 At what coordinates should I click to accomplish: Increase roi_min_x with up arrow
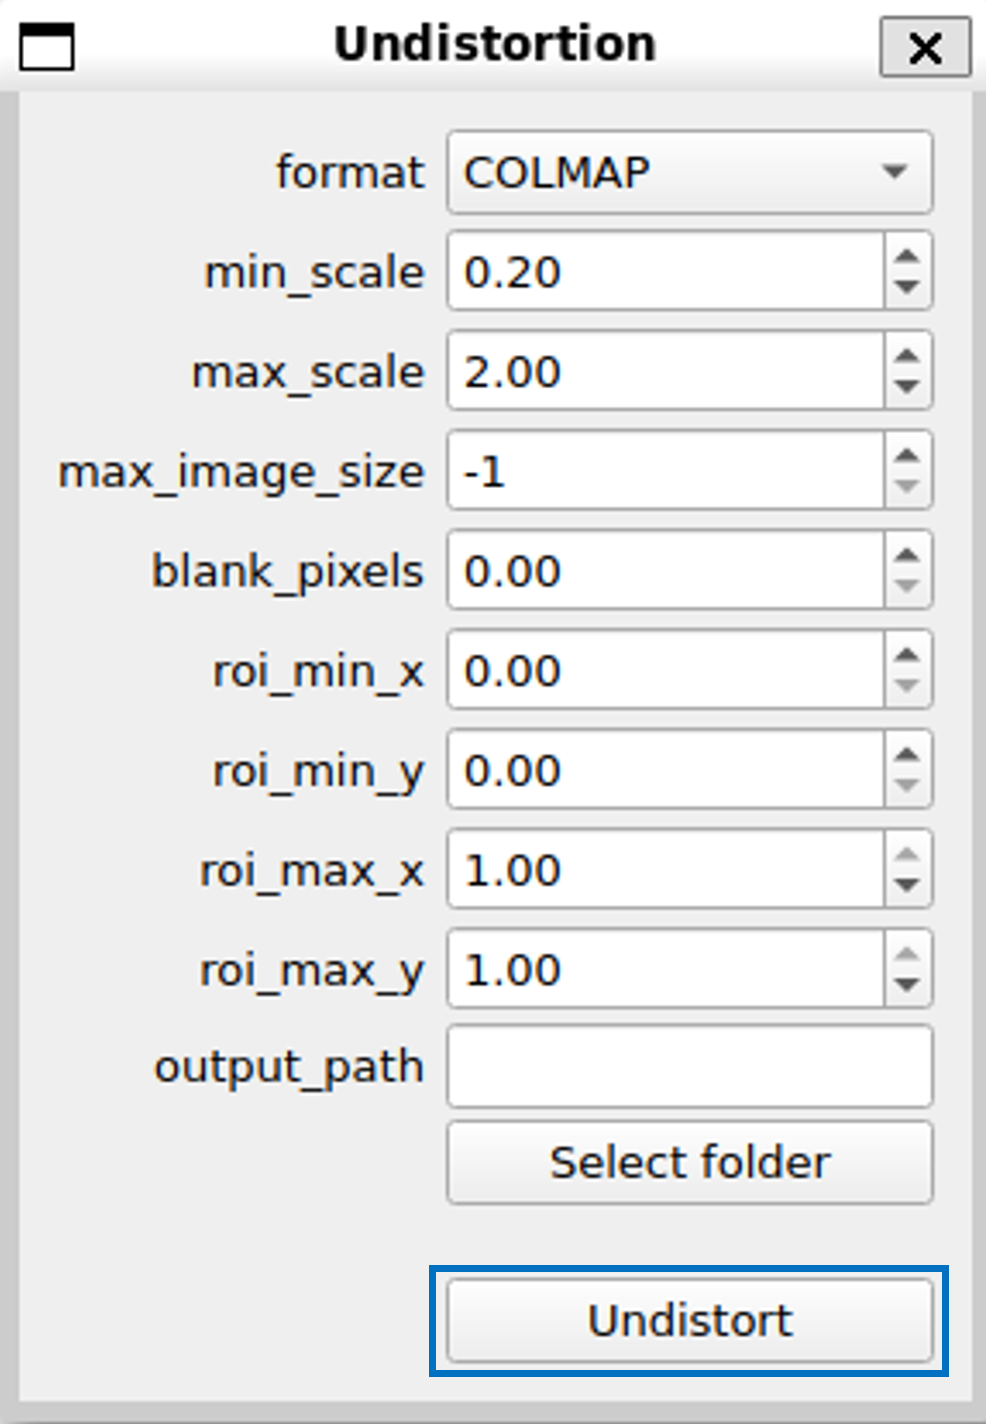(907, 654)
